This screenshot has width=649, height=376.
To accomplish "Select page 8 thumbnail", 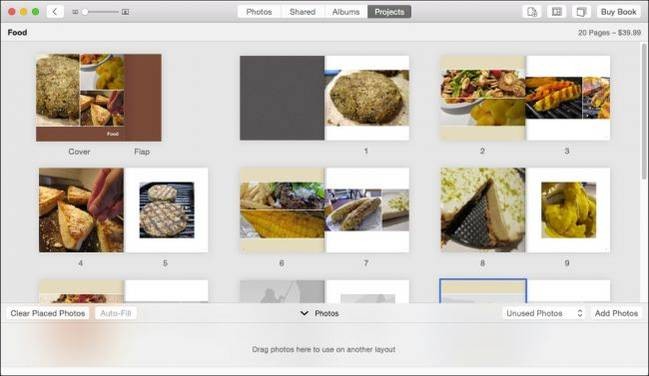I will coord(483,210).
